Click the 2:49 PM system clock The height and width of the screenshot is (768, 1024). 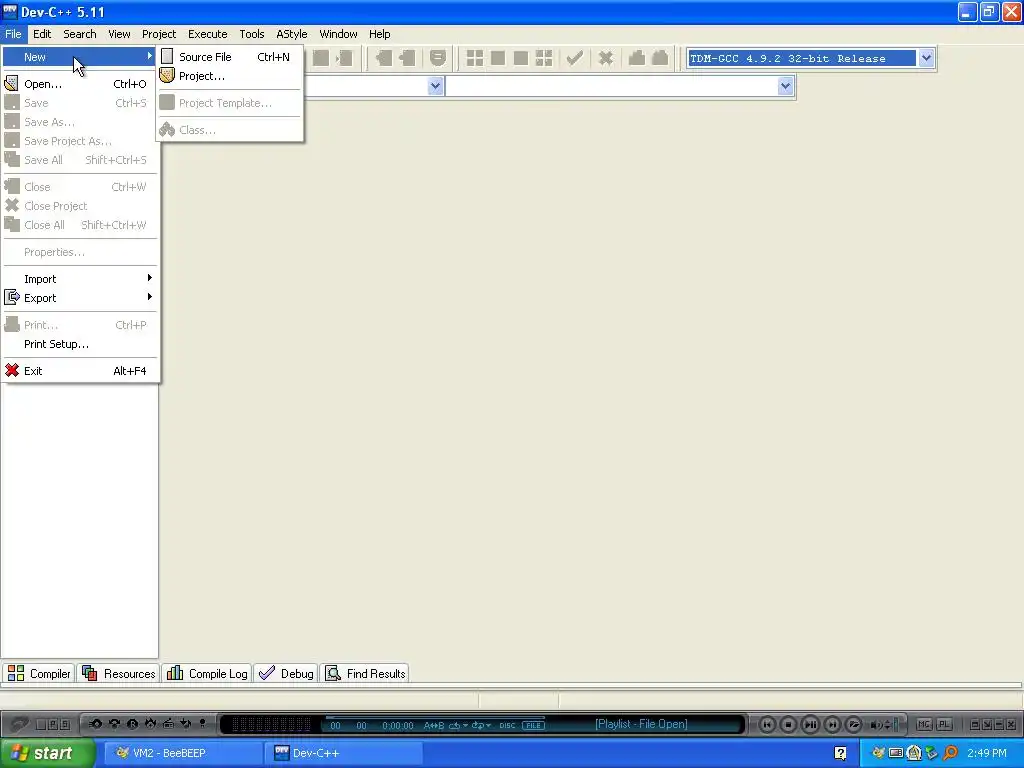coord(987,753)
